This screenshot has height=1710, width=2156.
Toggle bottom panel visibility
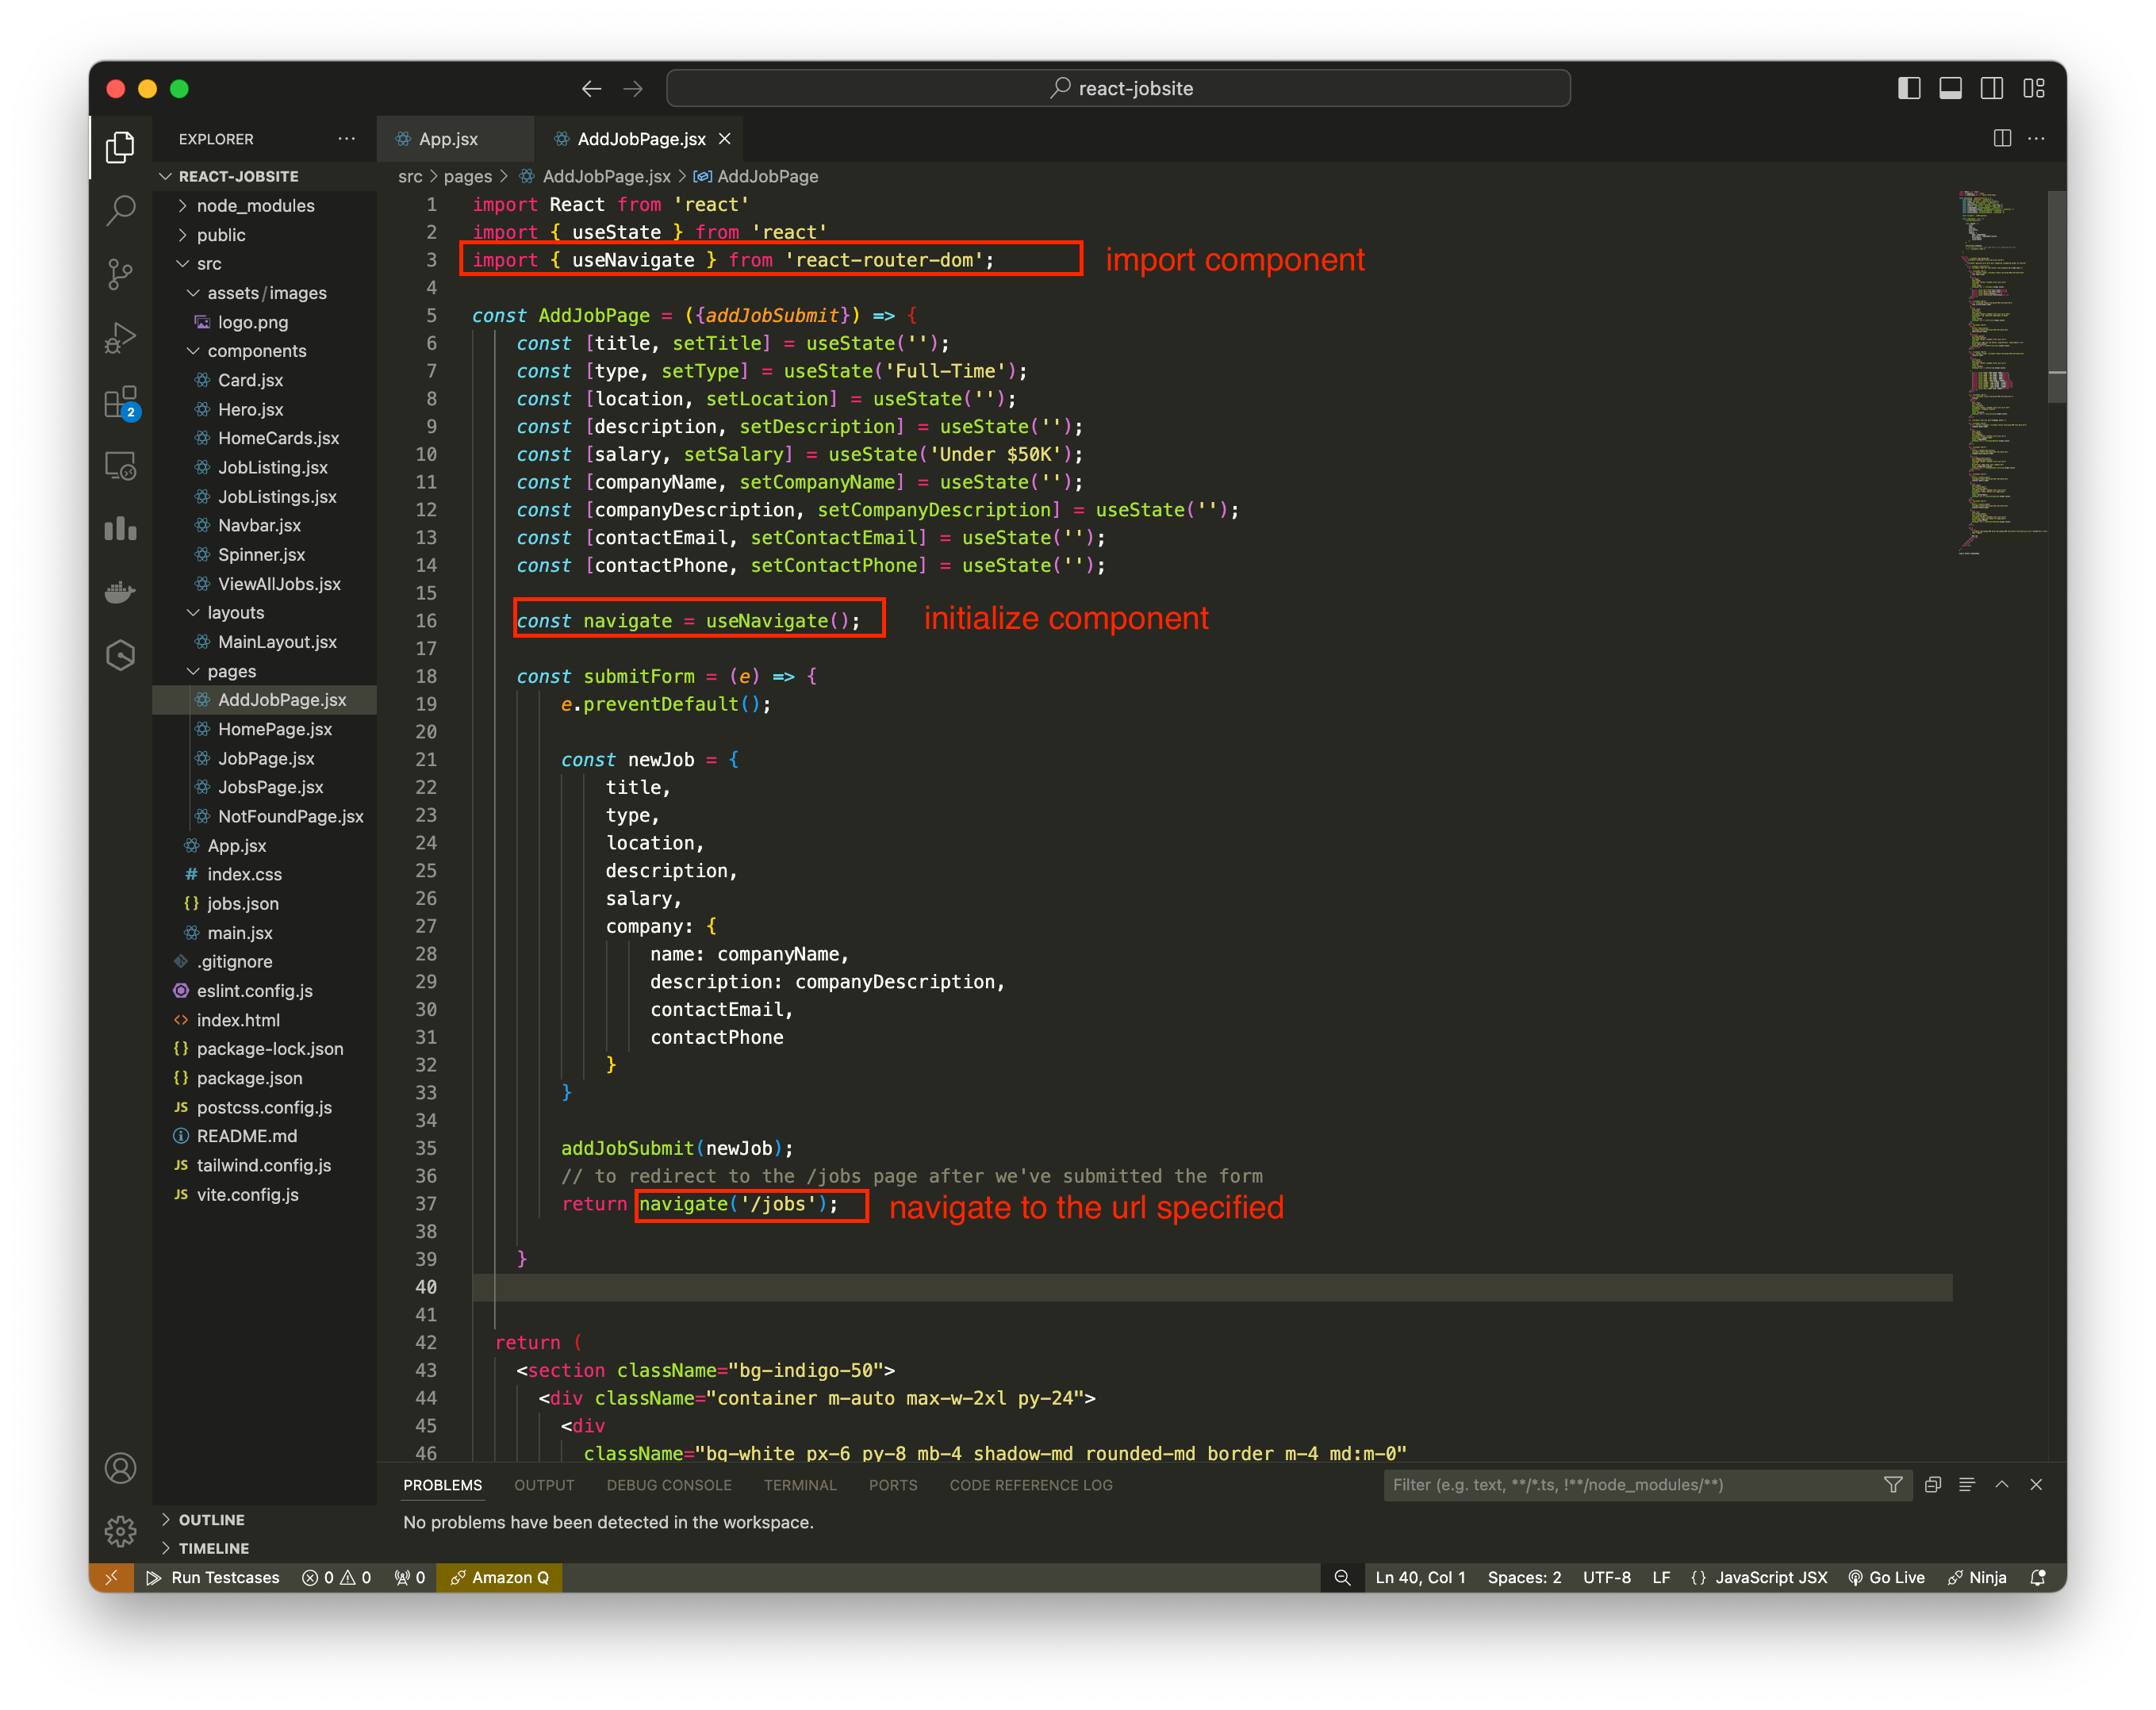pos(1950,88)
